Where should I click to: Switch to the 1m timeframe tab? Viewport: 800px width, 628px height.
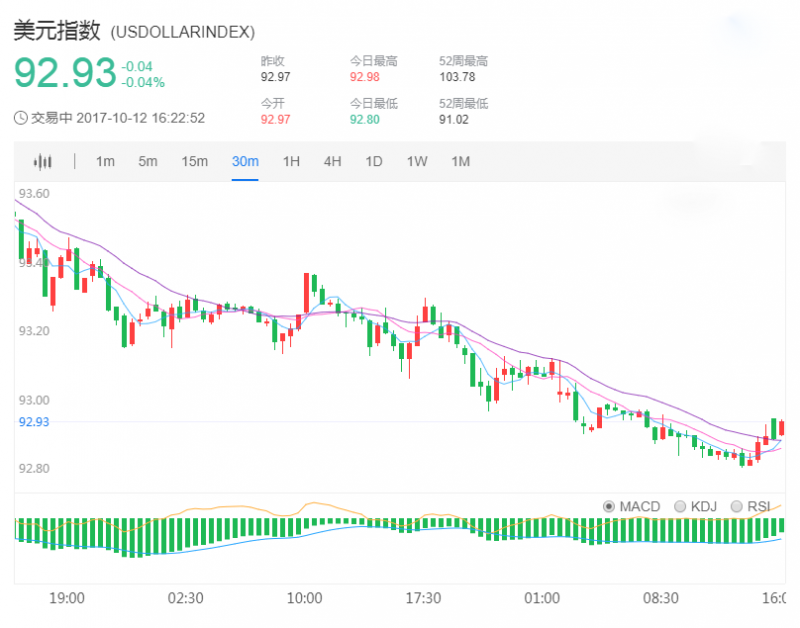(105, 161)
